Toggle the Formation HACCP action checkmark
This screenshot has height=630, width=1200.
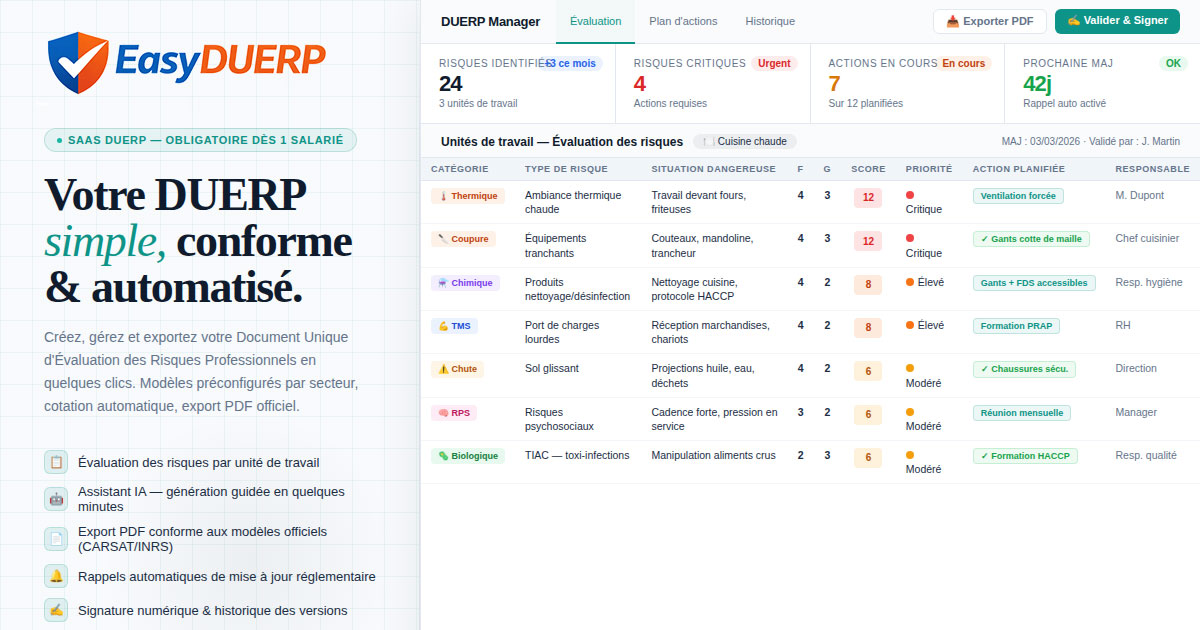click(x=1025, y=455)
